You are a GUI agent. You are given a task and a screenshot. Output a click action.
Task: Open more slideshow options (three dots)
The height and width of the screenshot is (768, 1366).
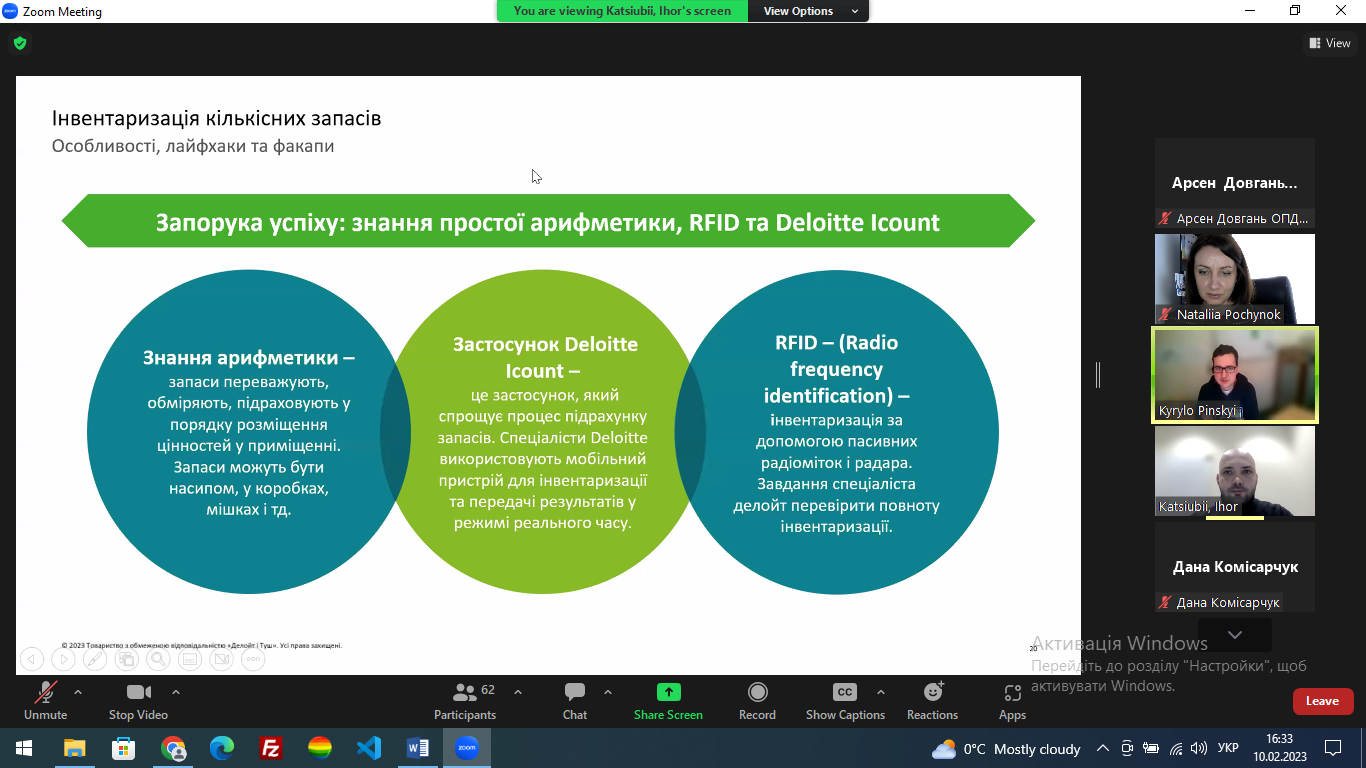click(x=253, y=659)
